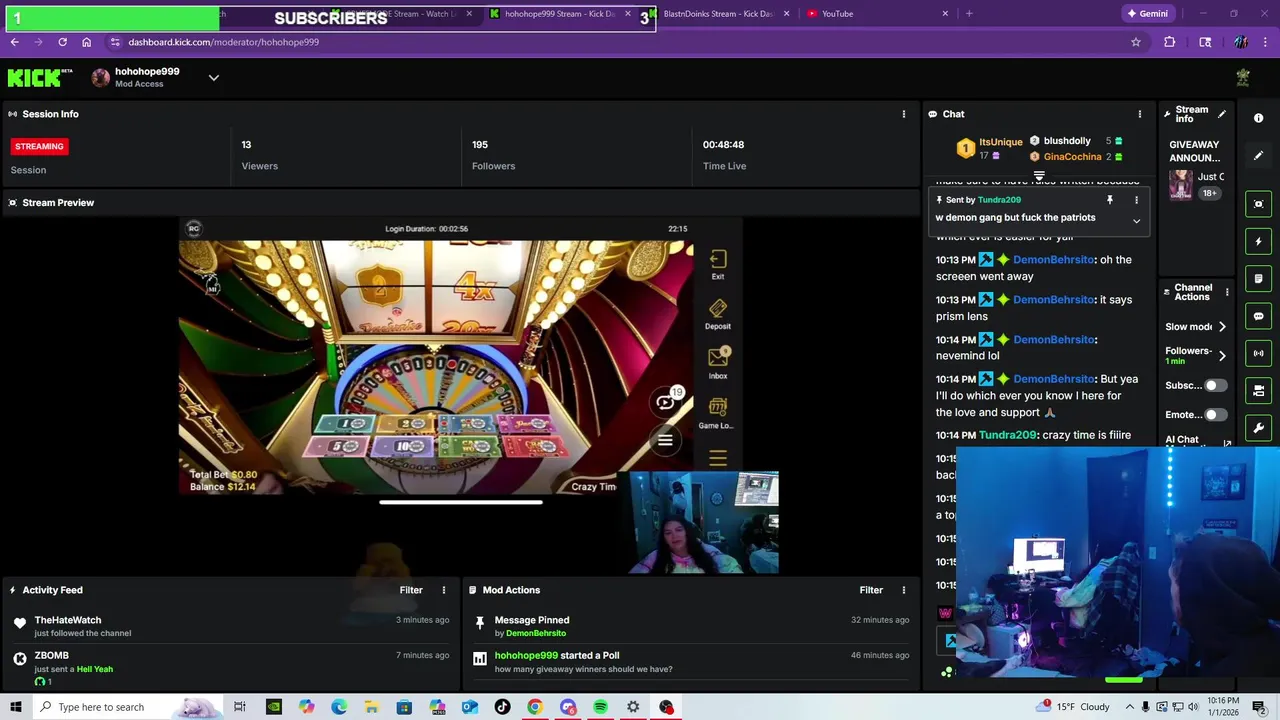Image resolution: width=1280 pixels, height=720 pixels.
Task: Click the lightning bolt icon in sidebar
Action: (x=1258, y=241)
